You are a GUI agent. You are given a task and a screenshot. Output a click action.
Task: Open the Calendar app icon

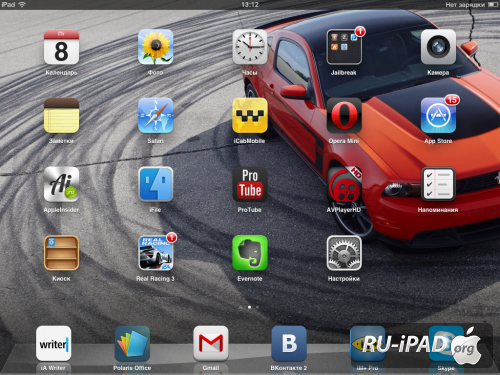point(61,47)
